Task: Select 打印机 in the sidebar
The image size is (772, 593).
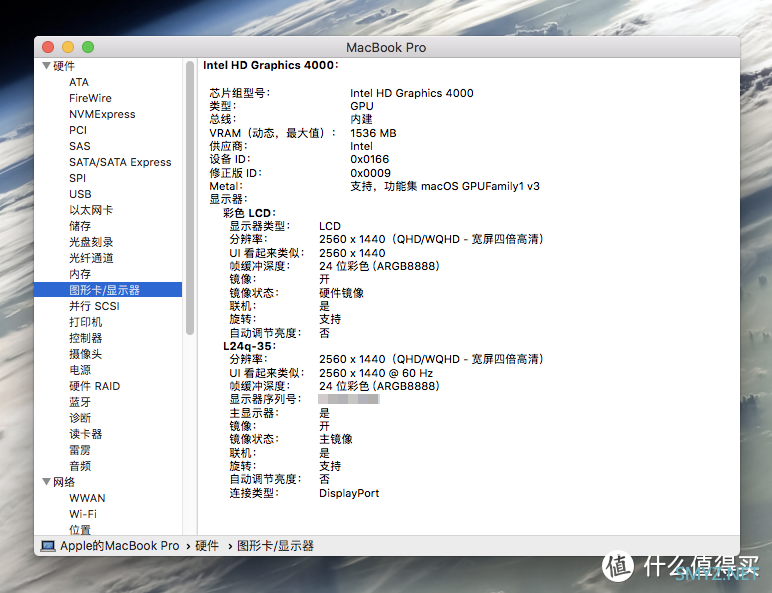Action: click(x=86, y=322)
